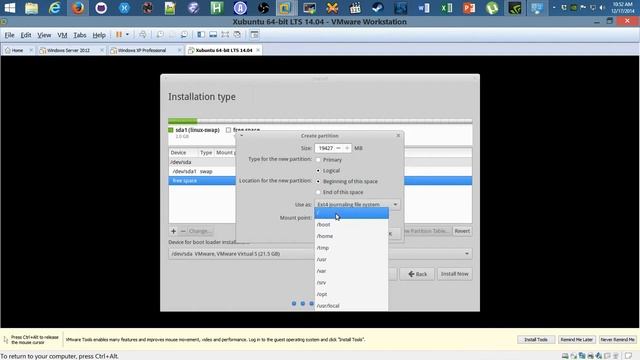Open Excel from the taskbar
The height and width of the screenshot is (360, 640).
click(447, 8)
